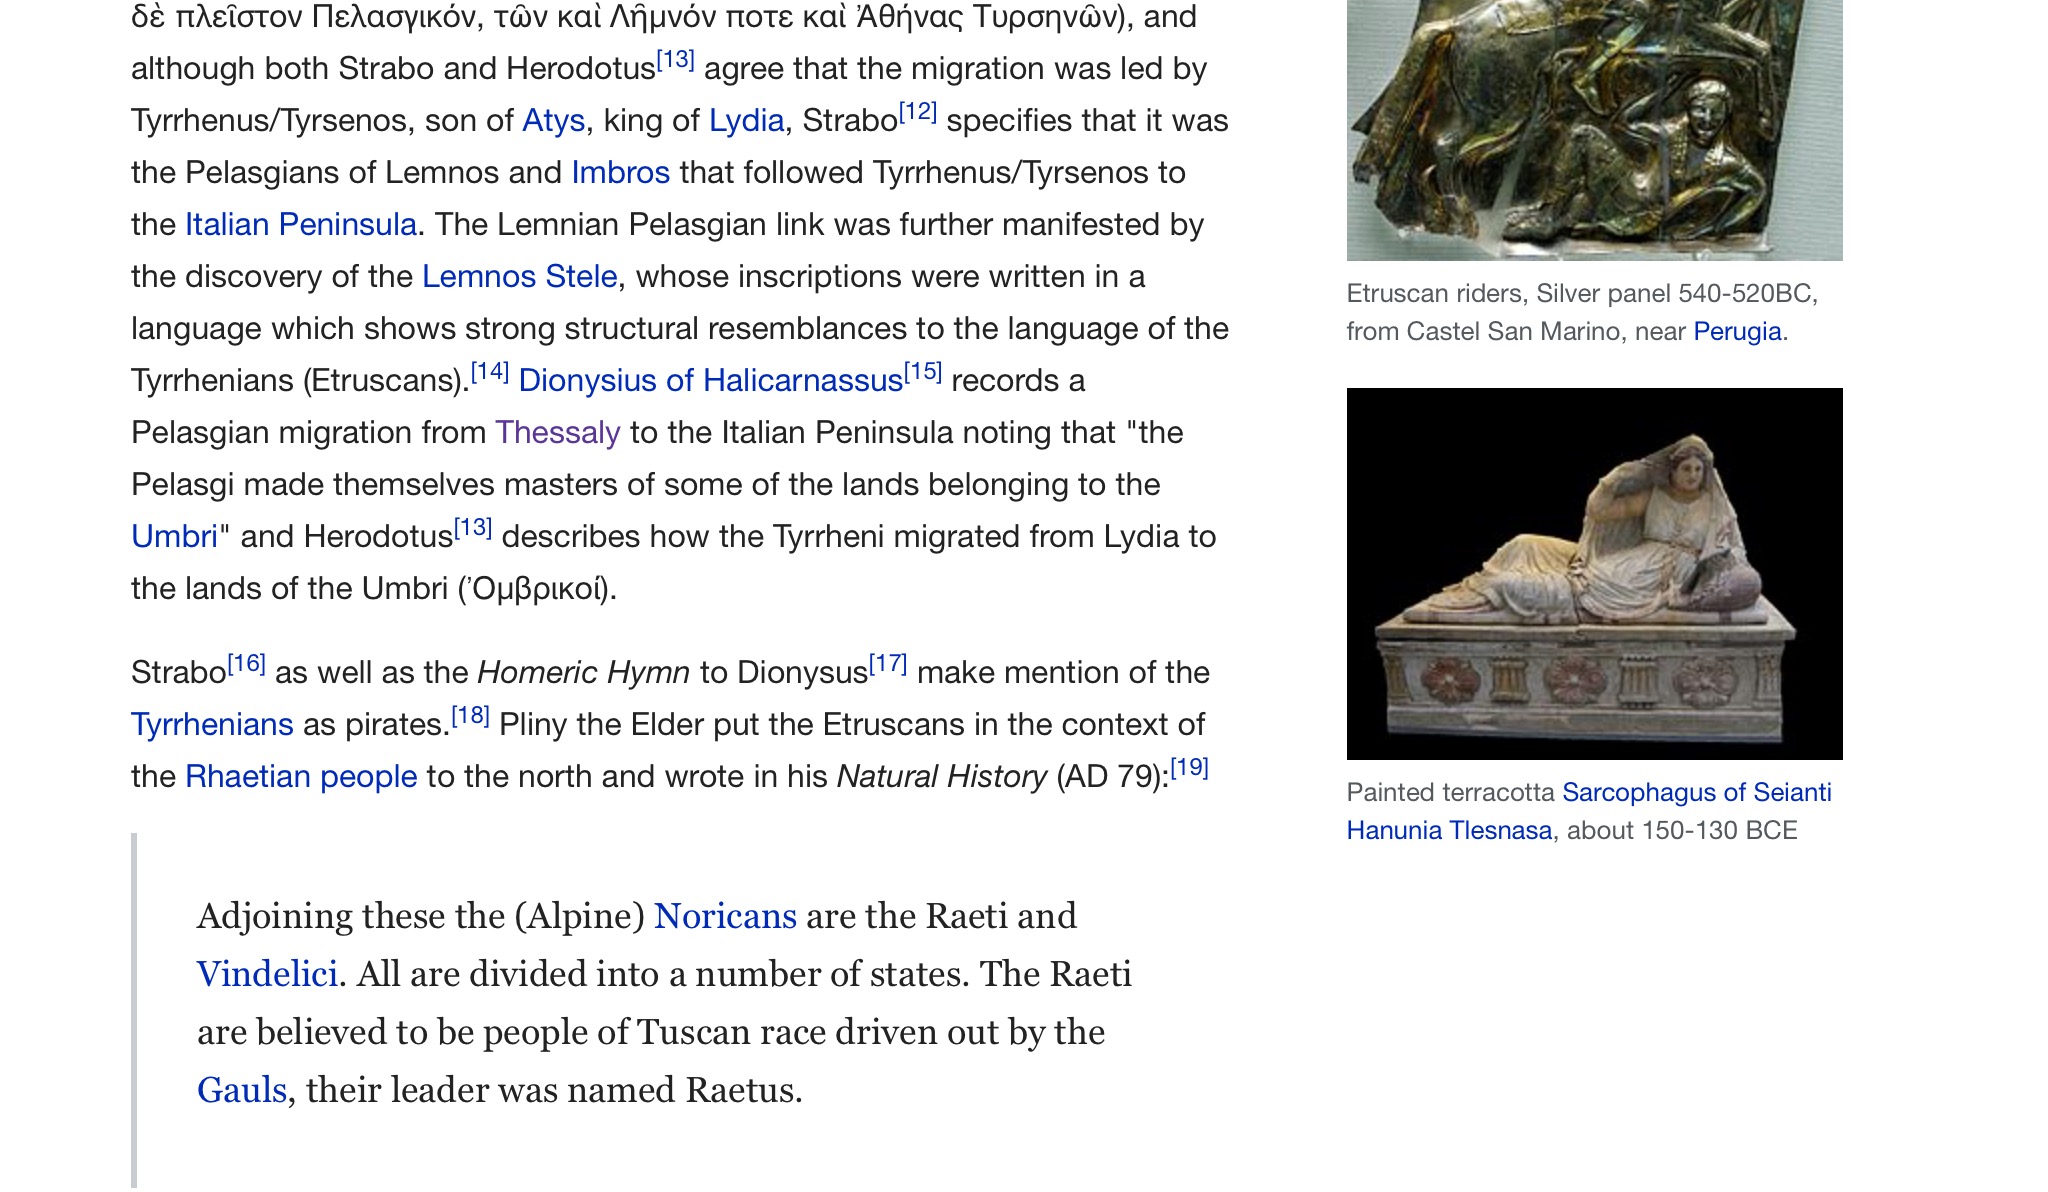Open the Noricans link in the quote
Screen dimensions: 2048x1192
[x=725, y=916]
